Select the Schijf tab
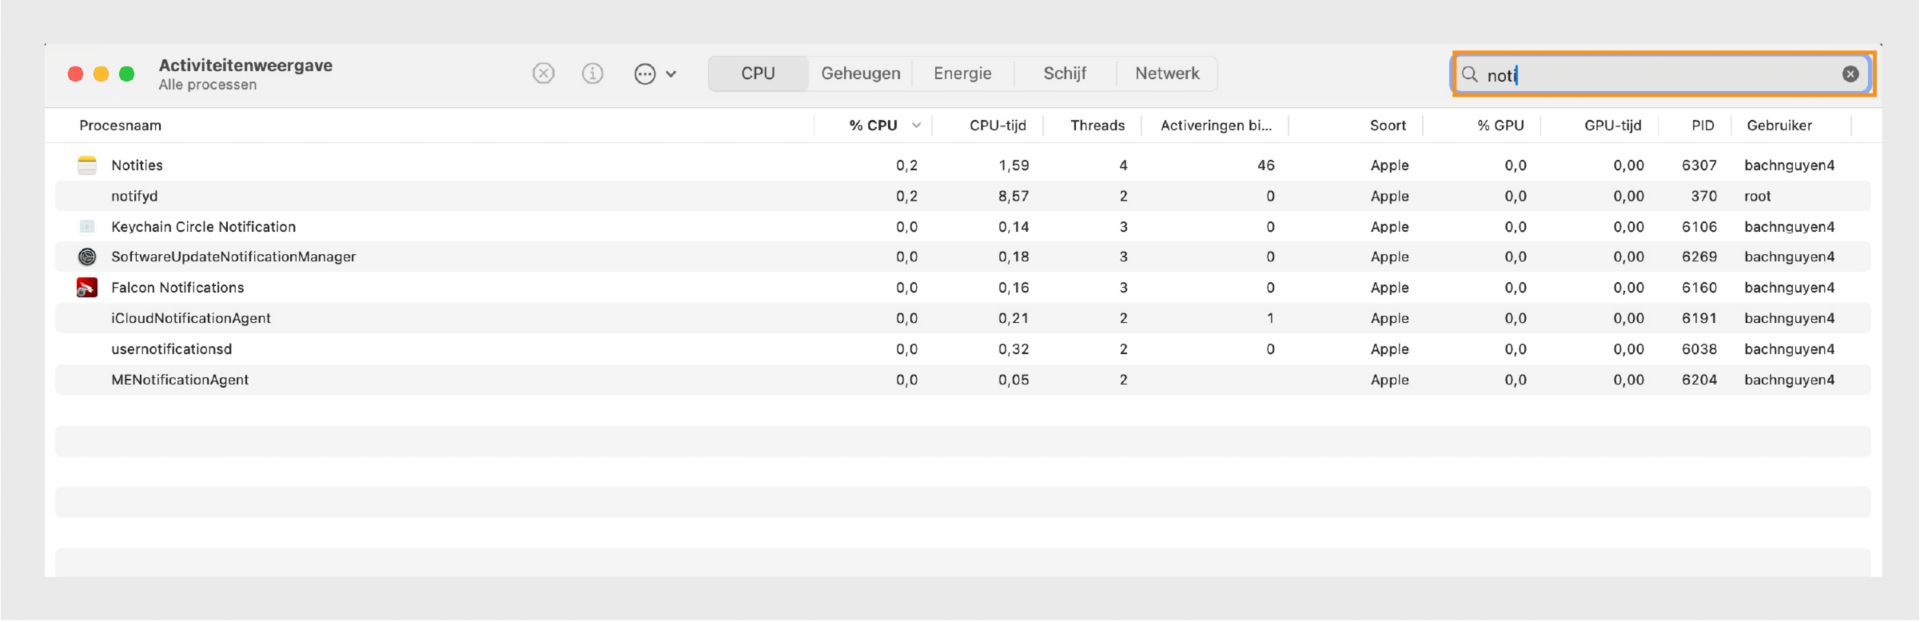1920x622 pixels. (1065, 73)
